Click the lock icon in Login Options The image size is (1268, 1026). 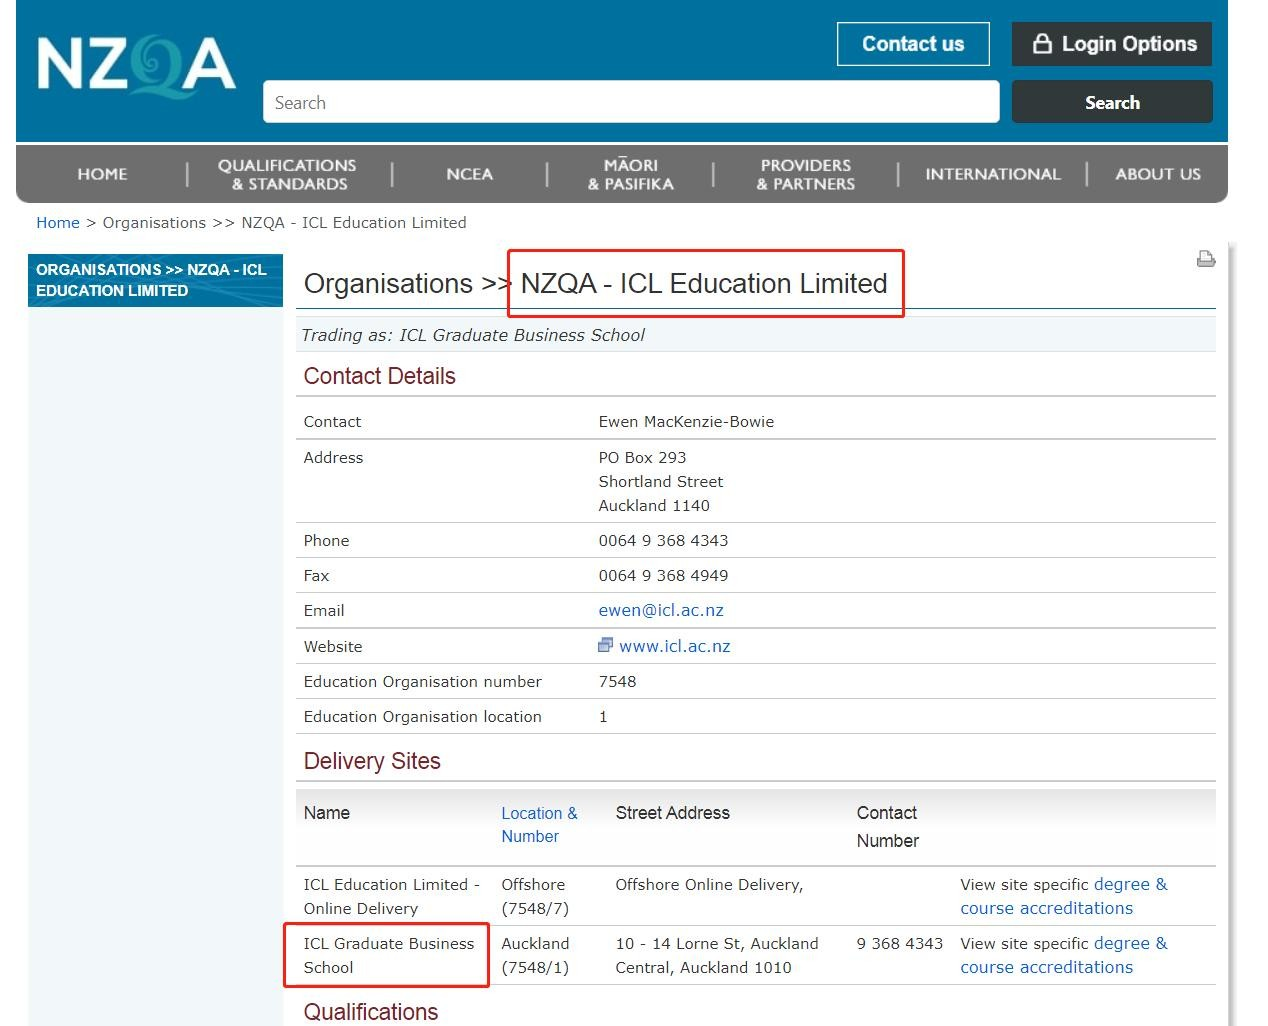tap(1042, 44)
